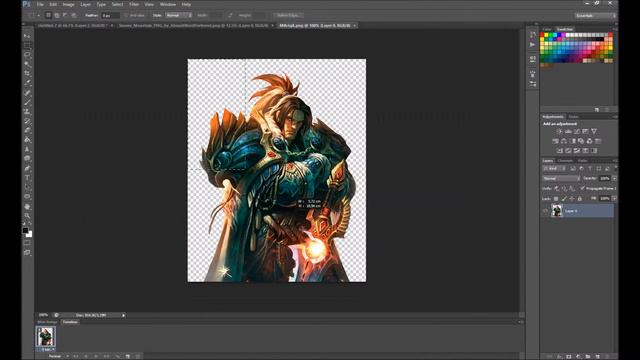Switch to the Channels tab
Screen dimensions: 640x360
pos(565,160)
